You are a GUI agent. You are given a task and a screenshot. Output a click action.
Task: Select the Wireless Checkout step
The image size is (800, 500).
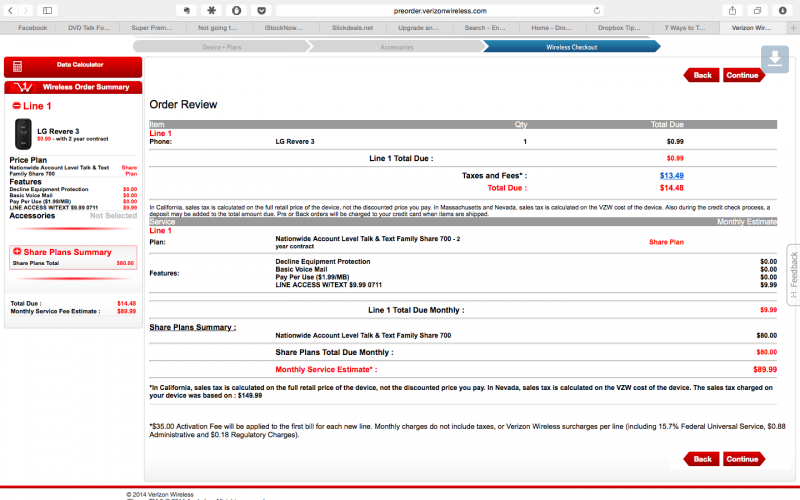tap(571, 47)
